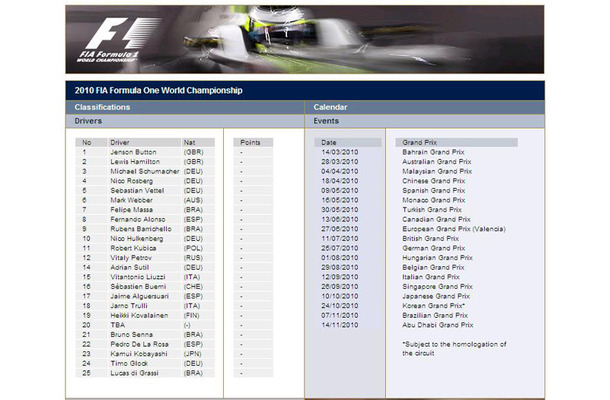Screen dimensions: 610x400
Task: Select driver Timo Glock
Action: [x=129, y=363]
